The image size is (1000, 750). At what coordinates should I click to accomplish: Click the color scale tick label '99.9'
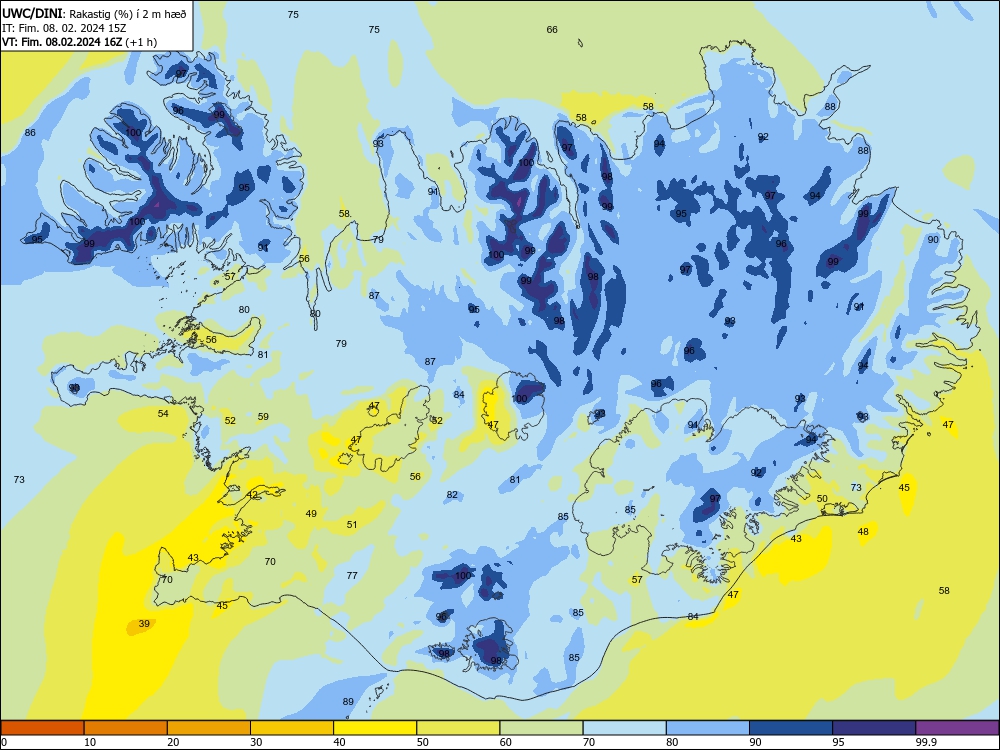pyautogui.click(x=926, y=742)
